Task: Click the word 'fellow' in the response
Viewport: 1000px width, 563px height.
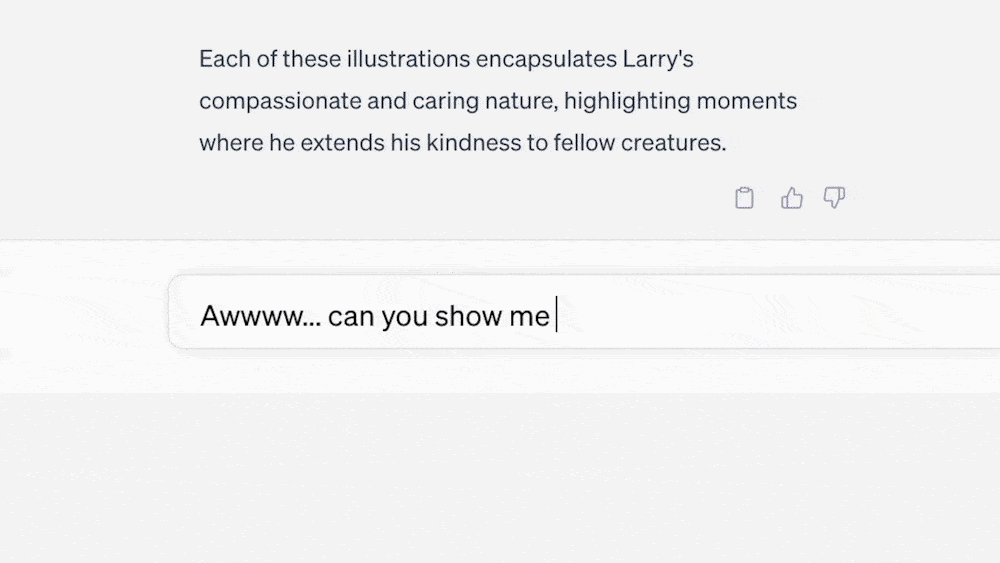Action: [x=584, y=142]
